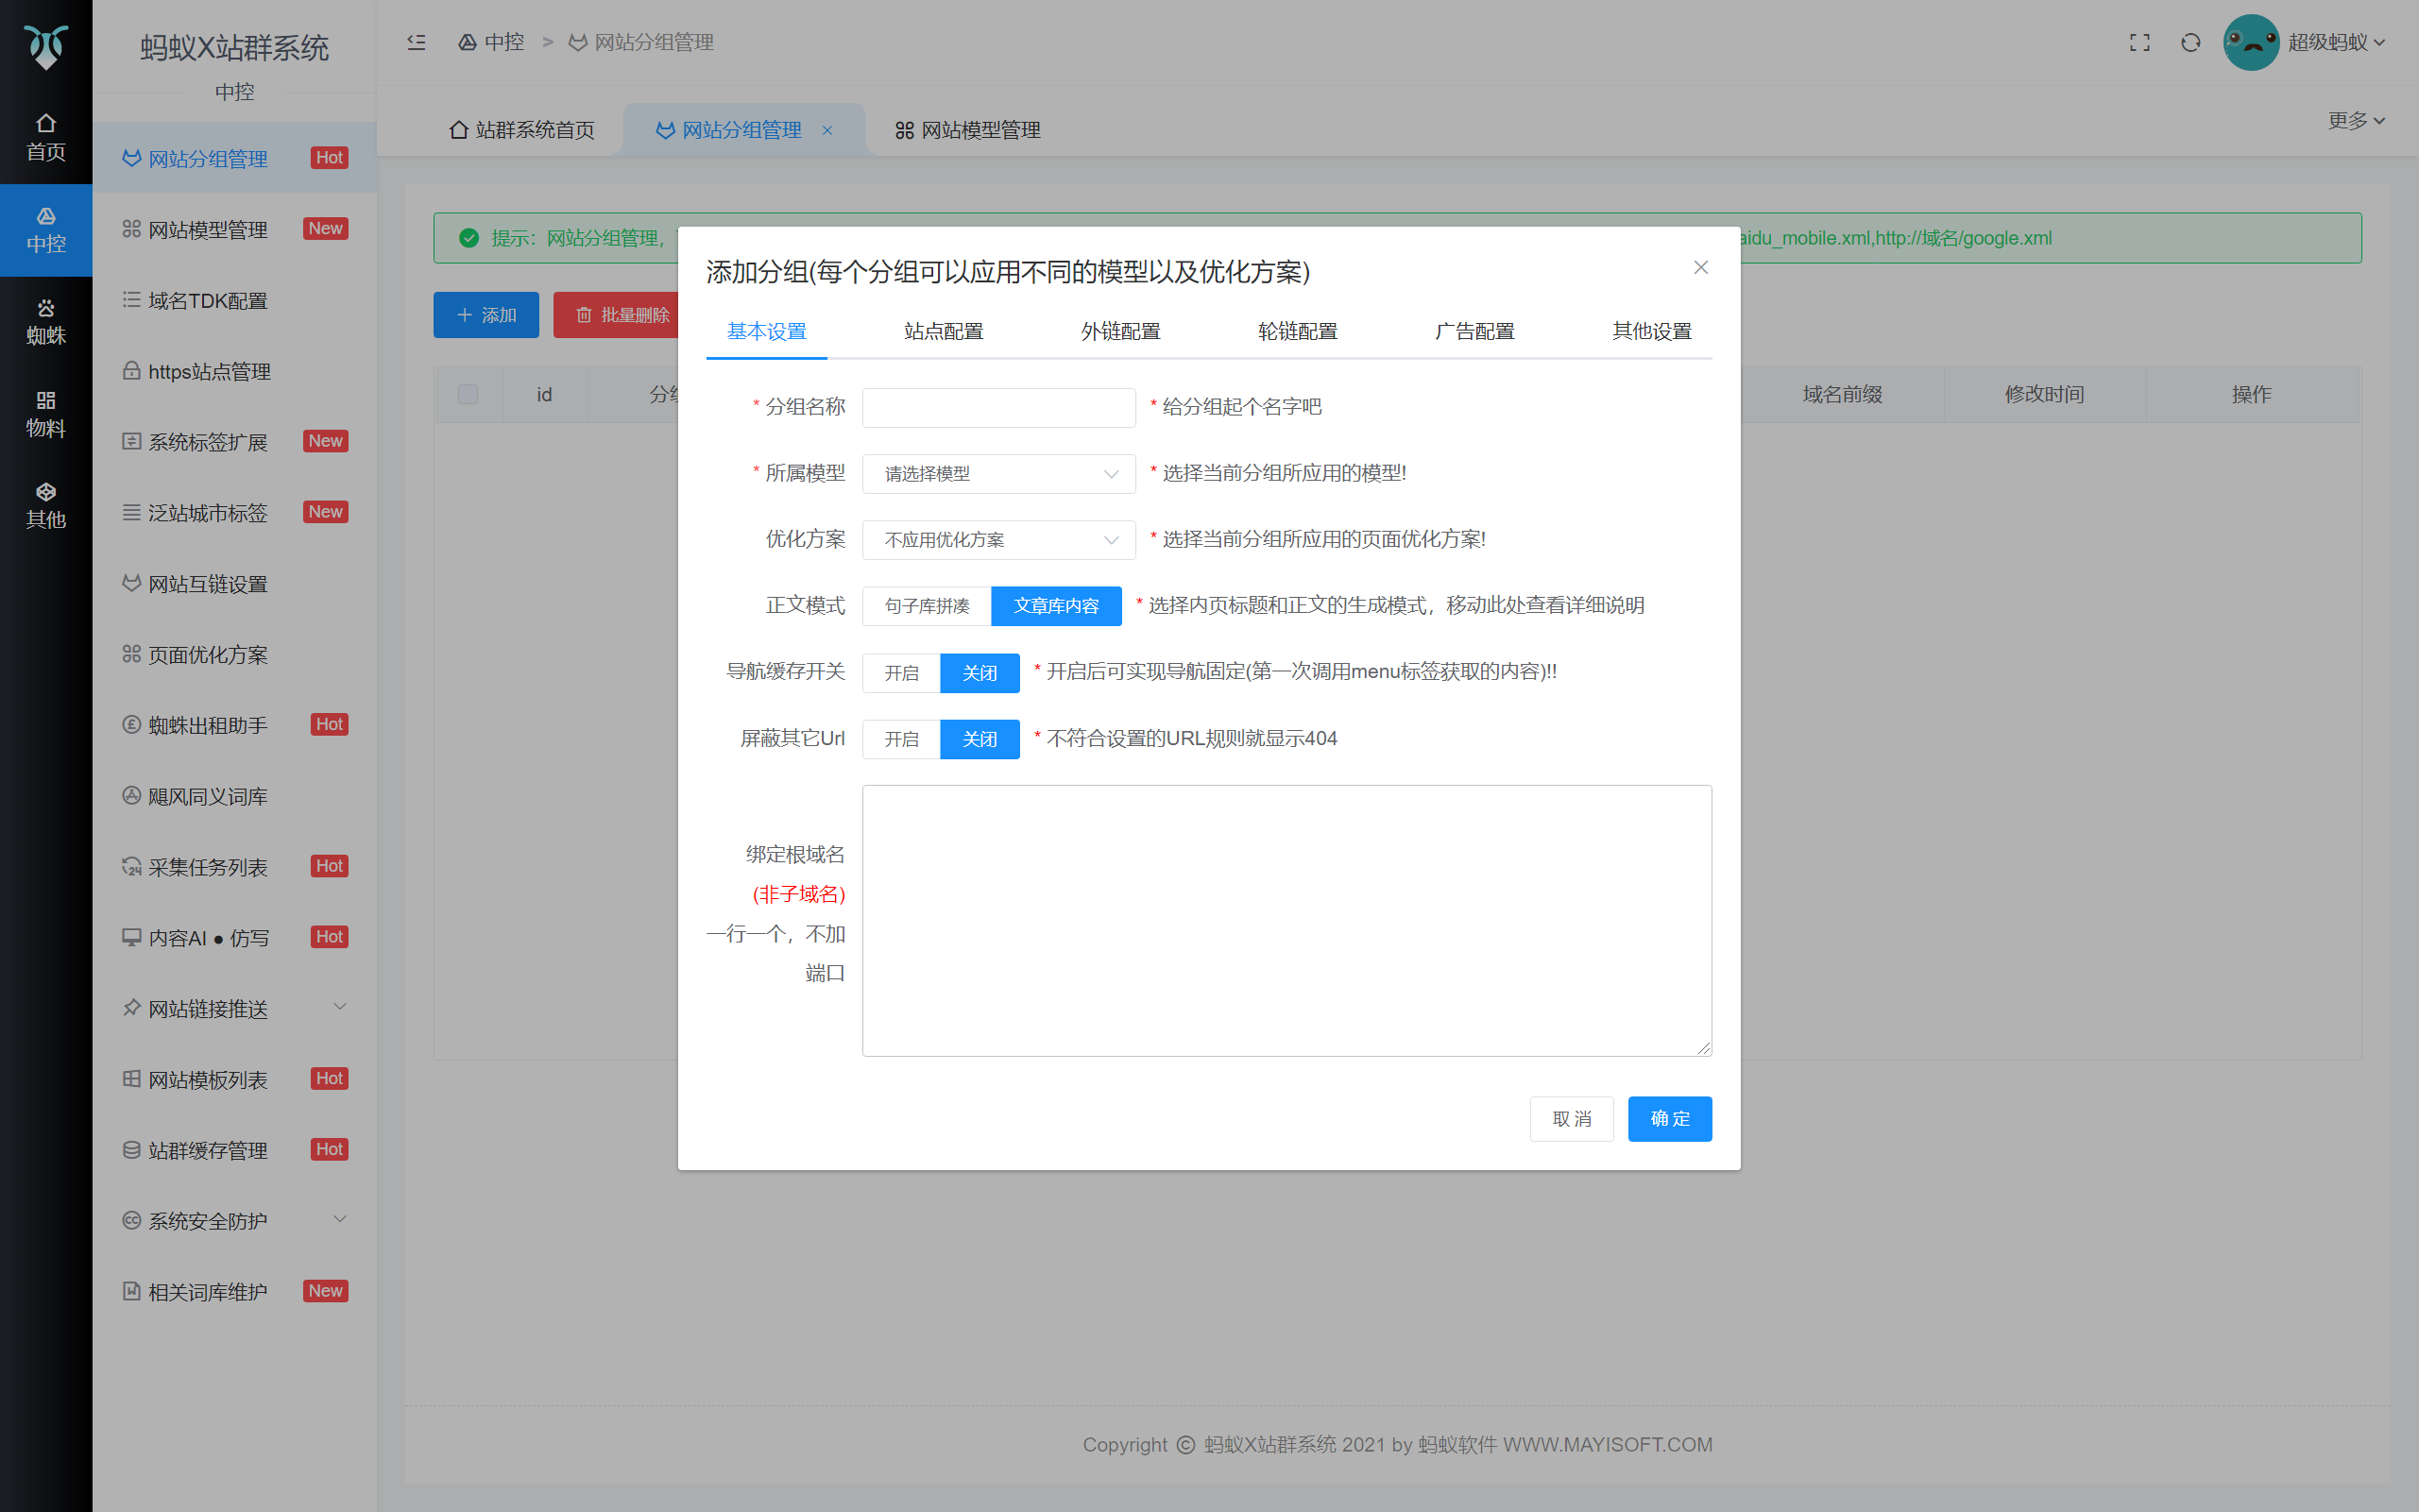The height and width of the screenshot is (1512, 2419).
Task: Open the 优化方案 dropdown
Action: 998,539
